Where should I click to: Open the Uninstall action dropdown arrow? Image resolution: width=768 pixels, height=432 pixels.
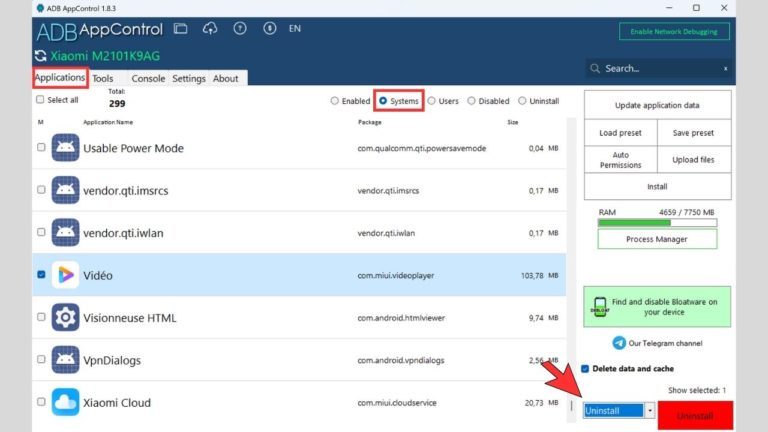coord(650,410)
